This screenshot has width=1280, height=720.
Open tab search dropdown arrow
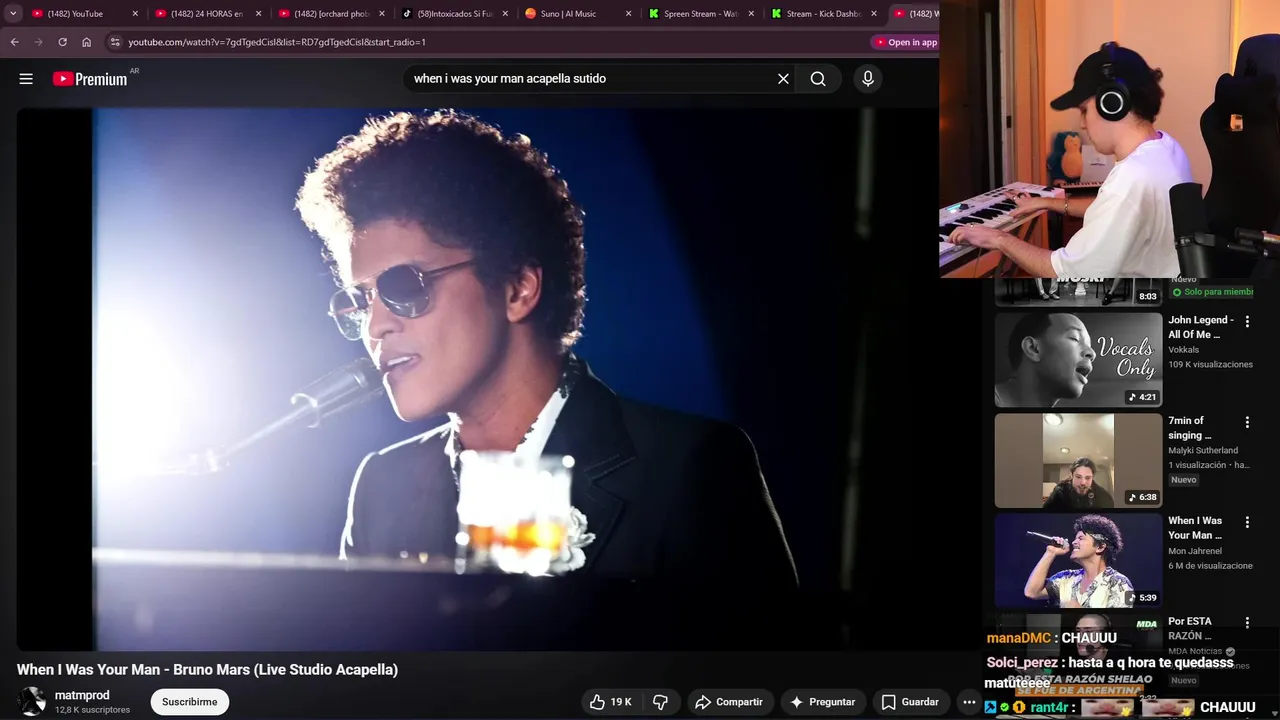tap(13, 14)
